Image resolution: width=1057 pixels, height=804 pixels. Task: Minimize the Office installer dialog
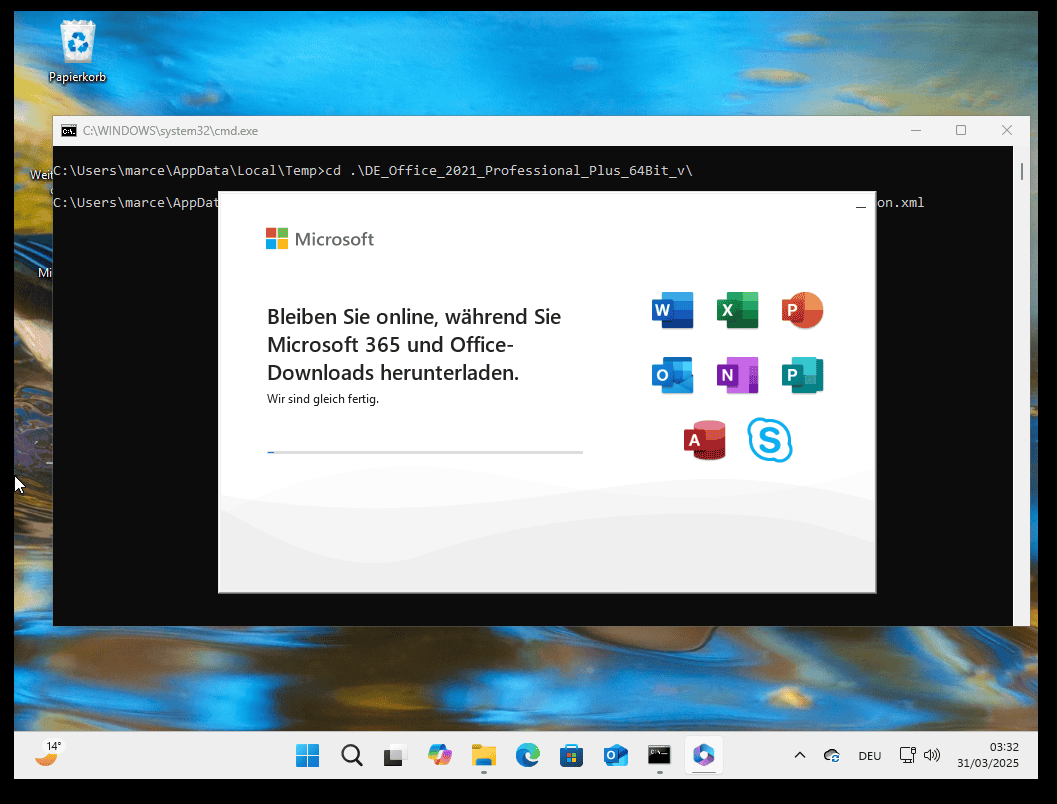(860, 207)
